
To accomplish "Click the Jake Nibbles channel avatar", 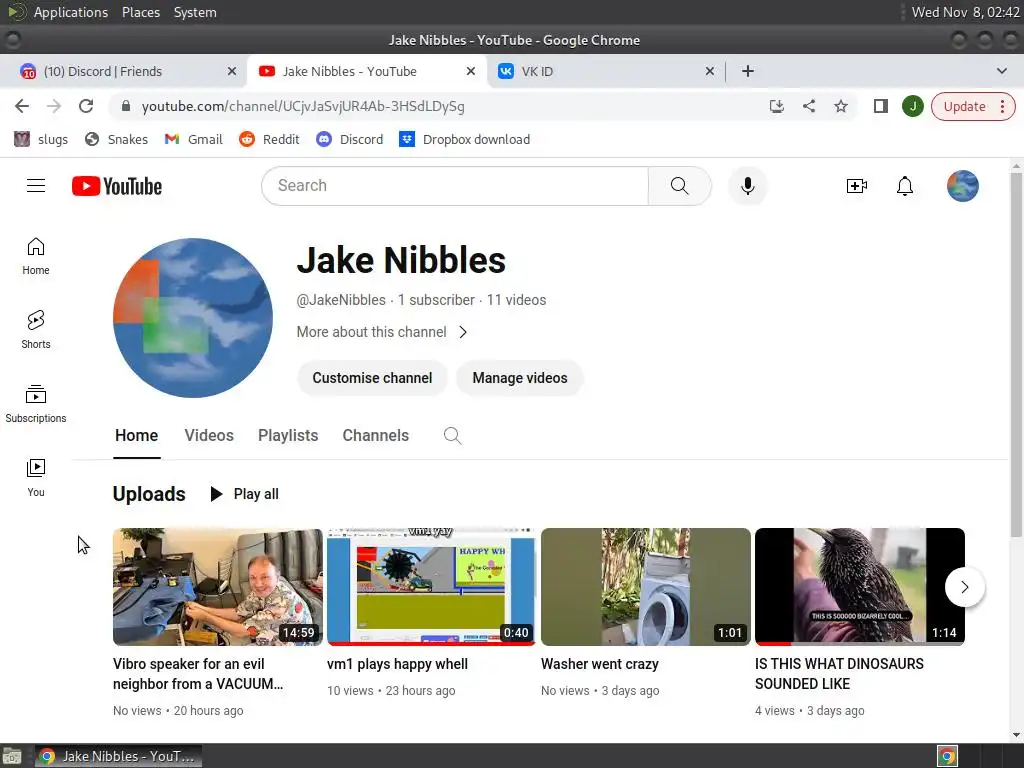I will [x=193, y=318].
